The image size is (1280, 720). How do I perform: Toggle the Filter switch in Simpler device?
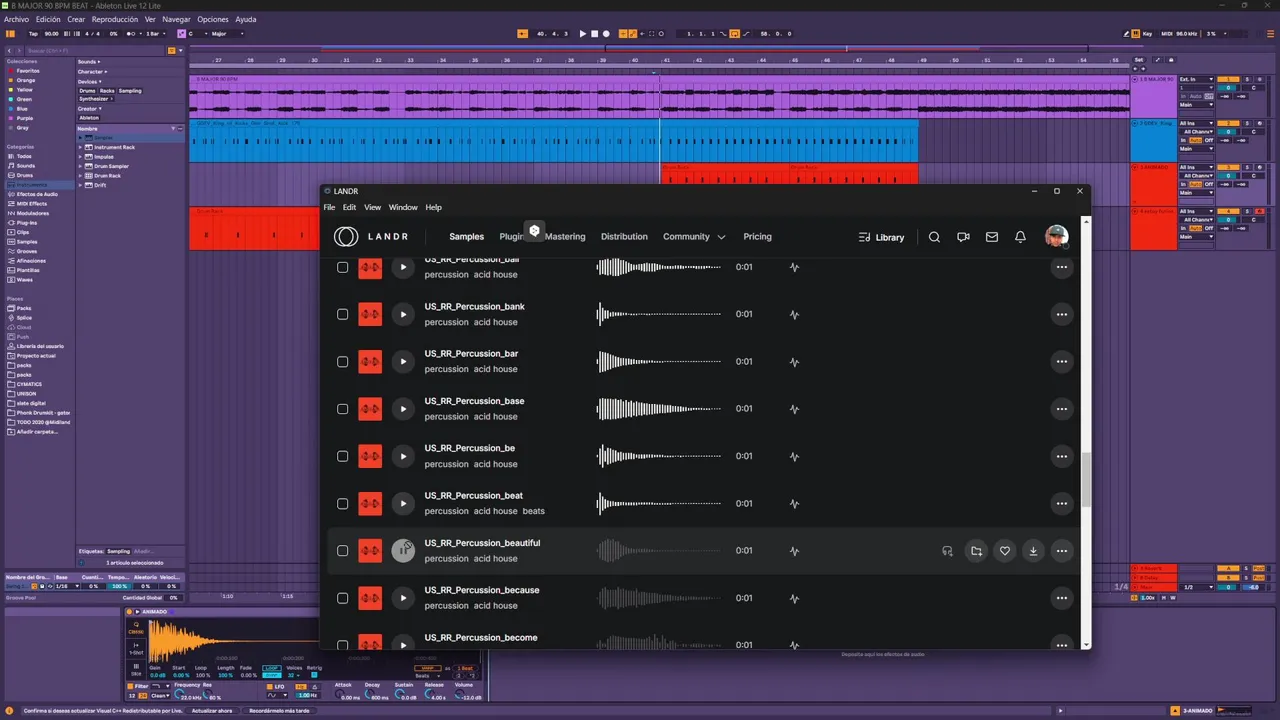pyautogui.click(x=130, y=686)
